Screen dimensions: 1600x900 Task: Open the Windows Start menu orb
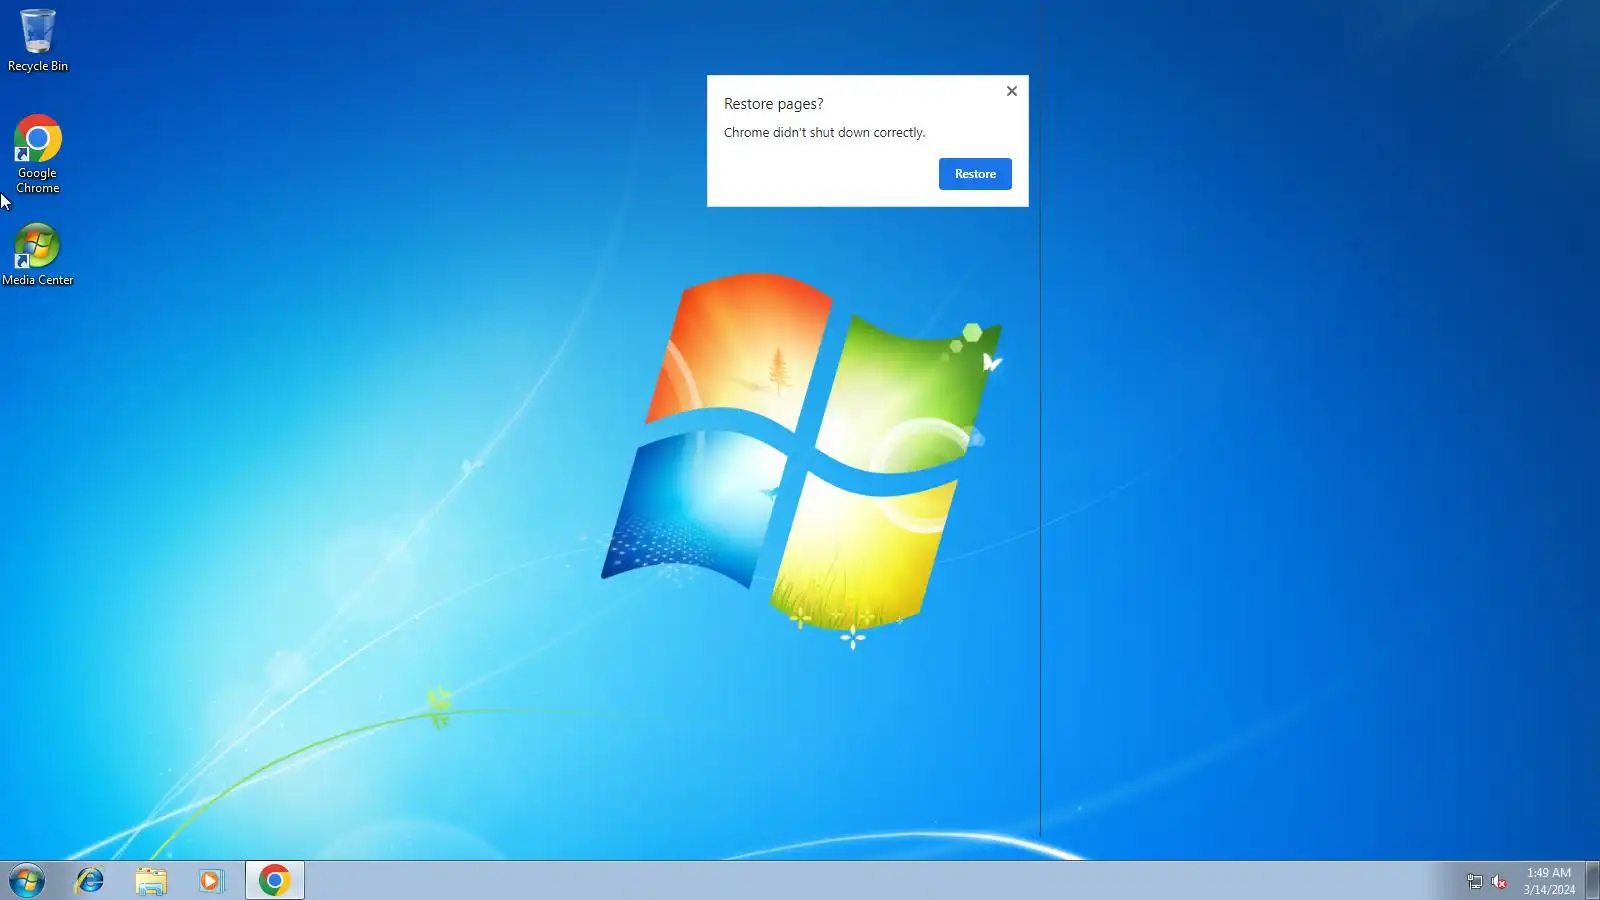[x=27, y=881]
